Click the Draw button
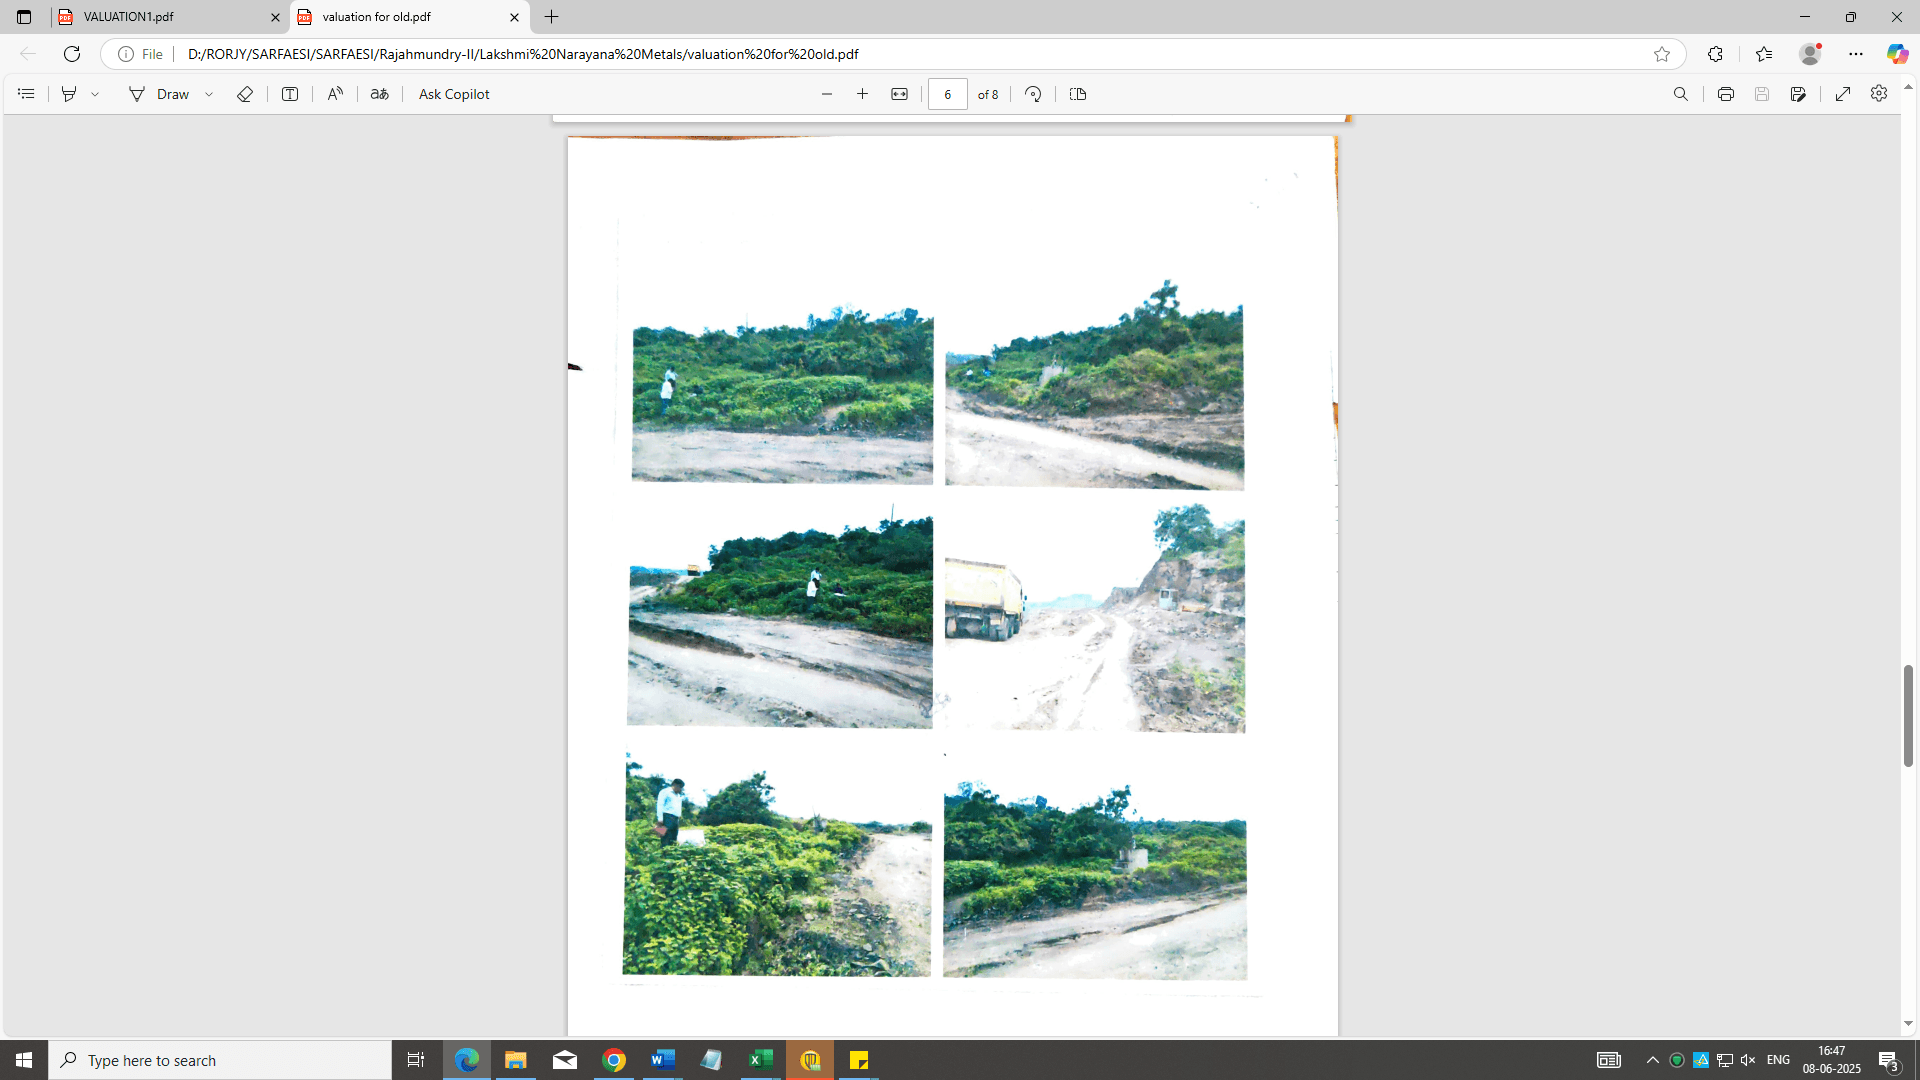1920x1080 pixels. [x=159, y=94]
